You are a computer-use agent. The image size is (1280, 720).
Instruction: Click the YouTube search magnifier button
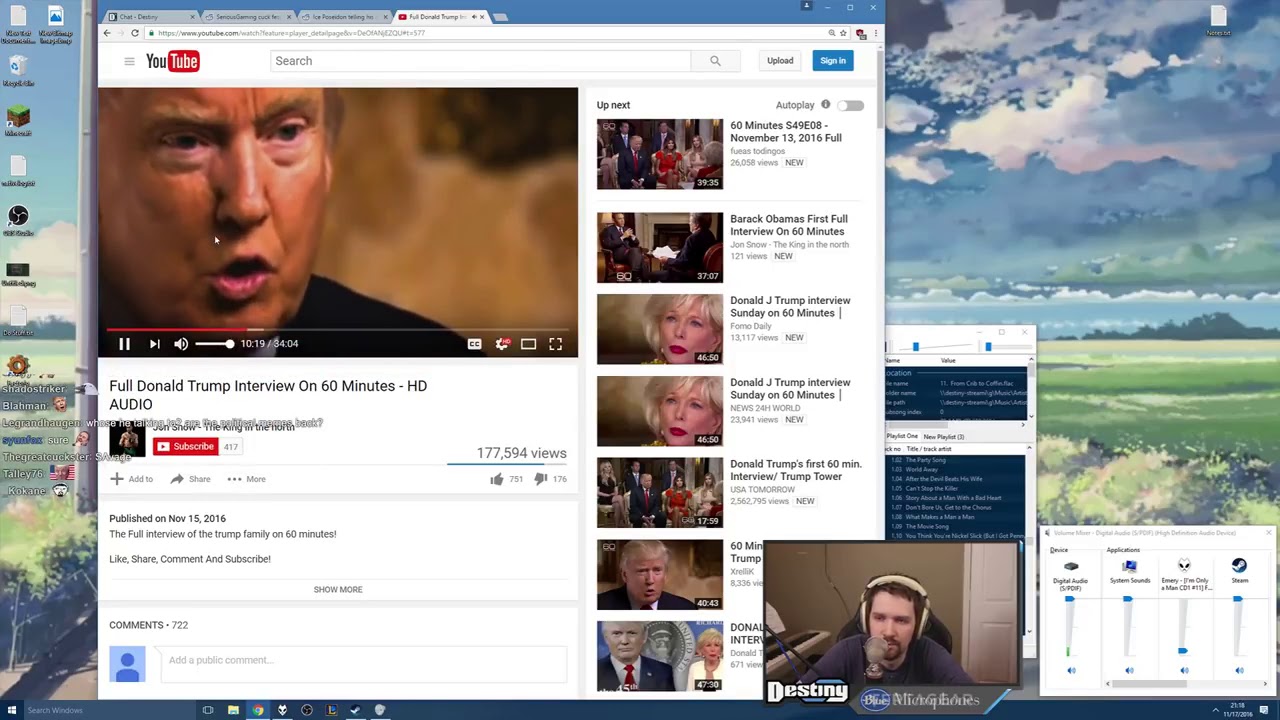pos(715,61)
